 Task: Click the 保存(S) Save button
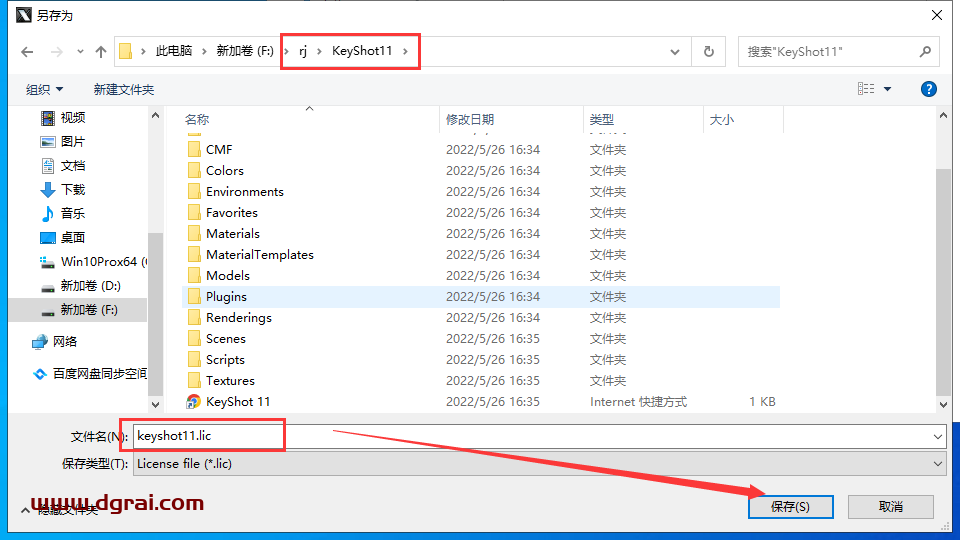tap(789, 506)
